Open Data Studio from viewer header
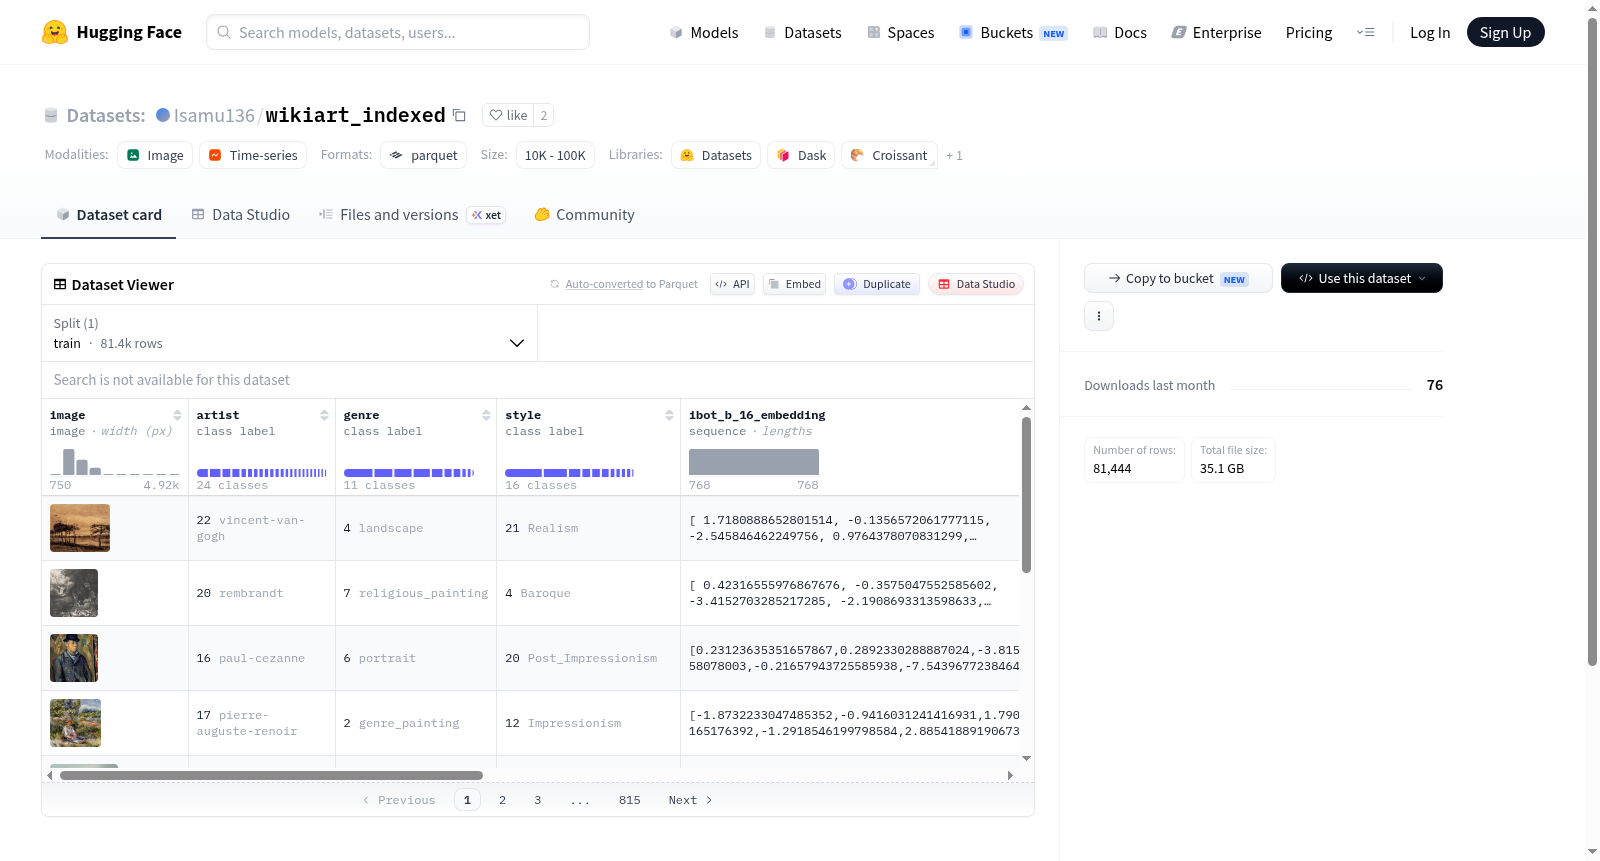This screenshot has height=861, width=1600. point(976,284)
